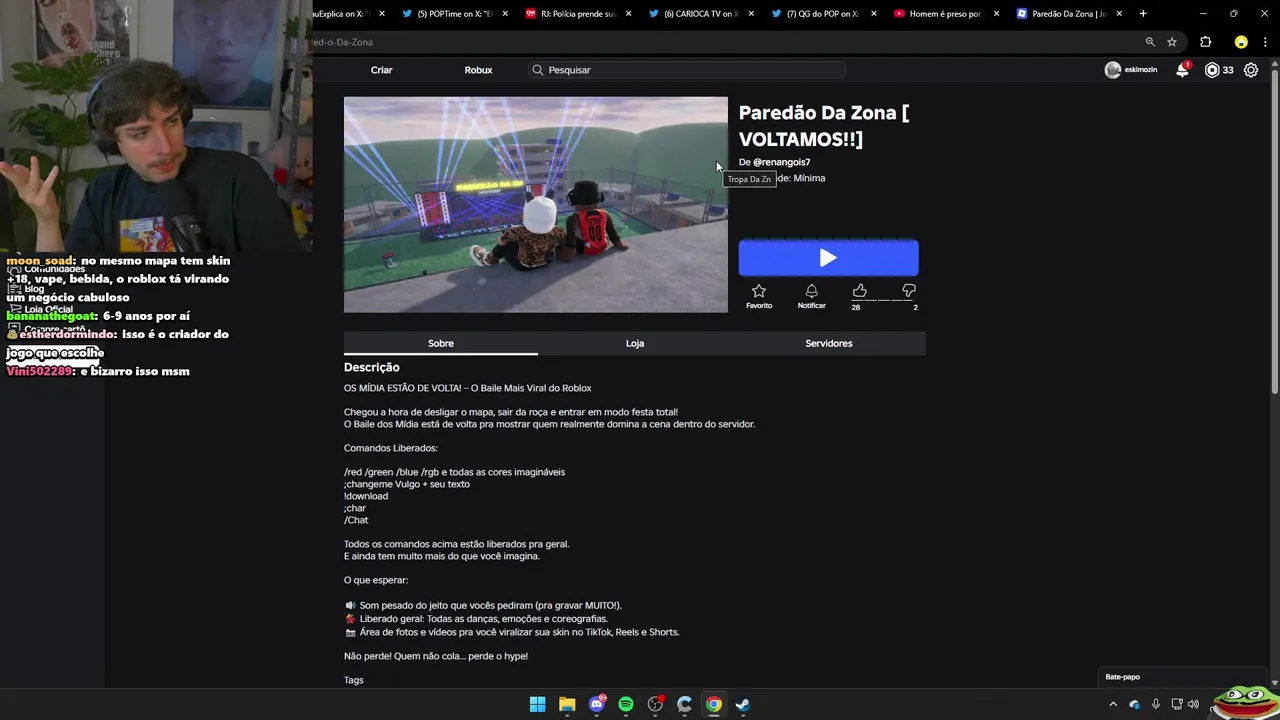Image resolution: width=1280 pixels, height=720 pixels.
Task: Click the Tags label
Action: click(354, 680)
